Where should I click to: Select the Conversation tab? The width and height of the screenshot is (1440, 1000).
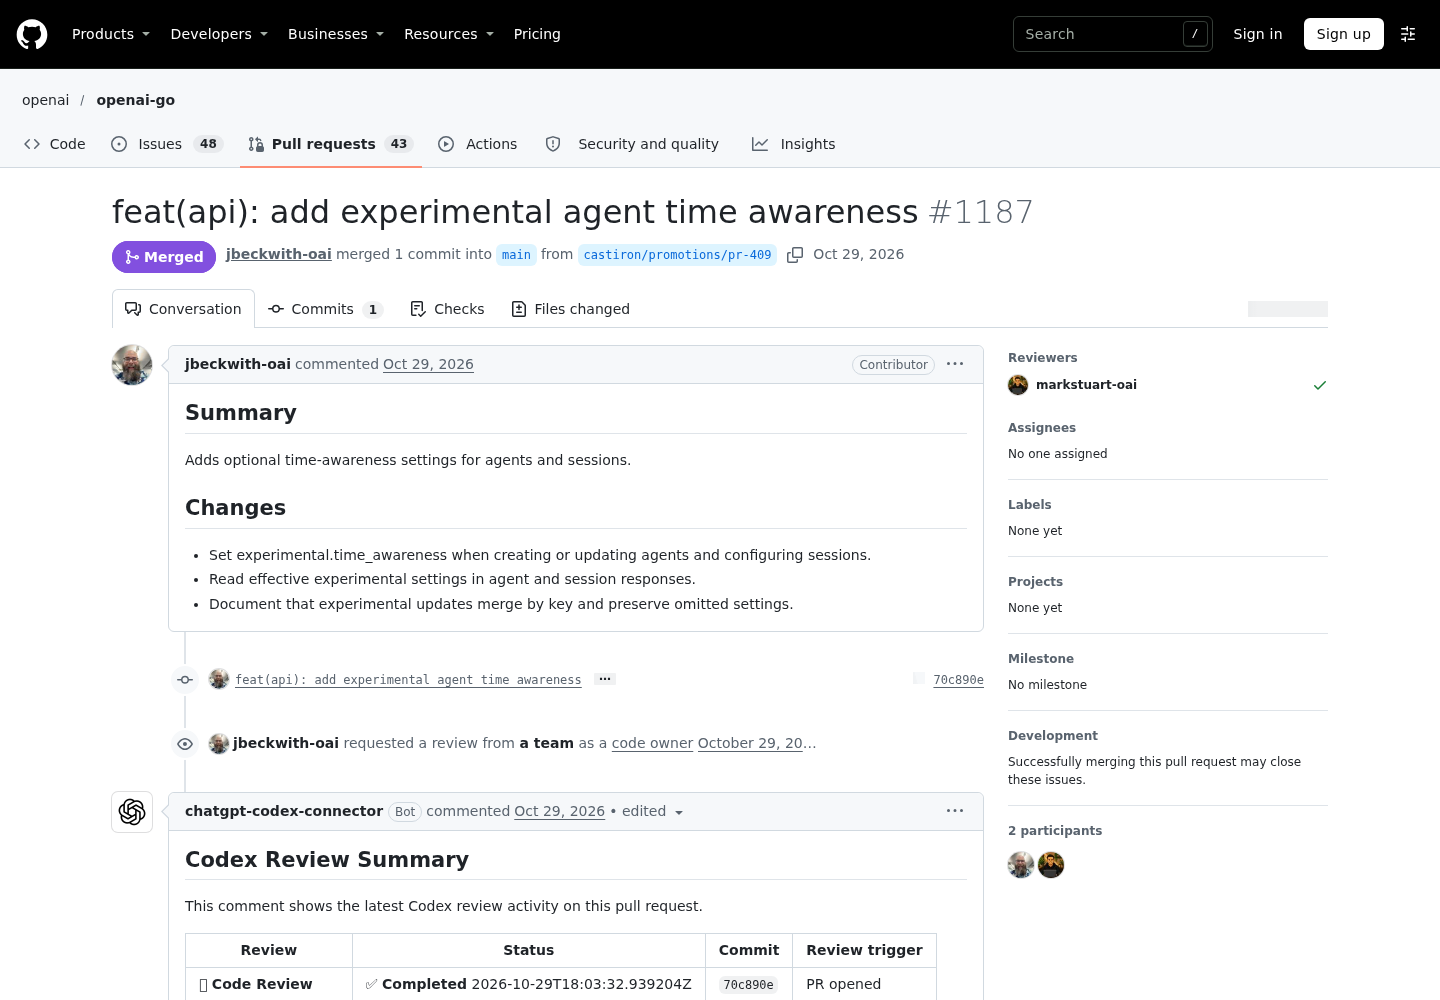(183, 309)
